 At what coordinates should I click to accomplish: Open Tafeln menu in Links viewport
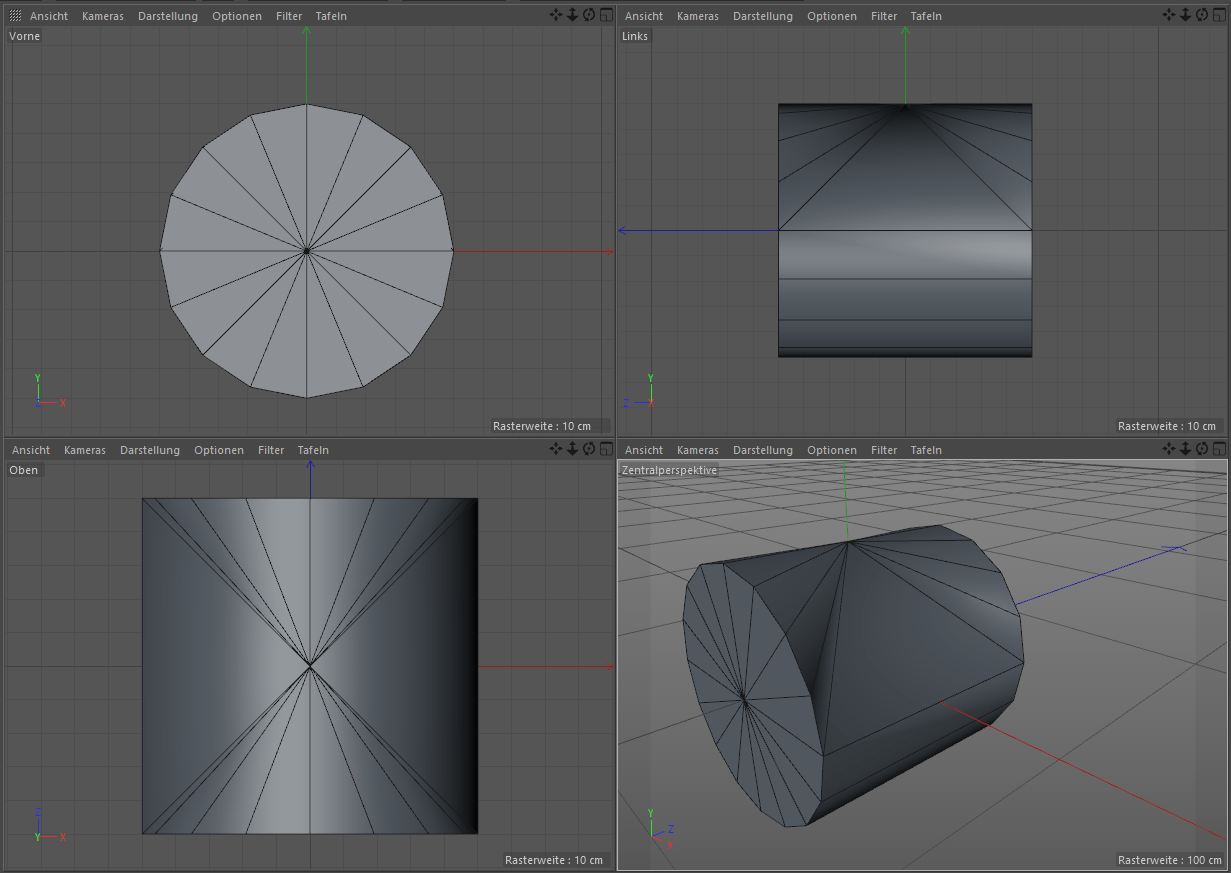coord(926,16)
